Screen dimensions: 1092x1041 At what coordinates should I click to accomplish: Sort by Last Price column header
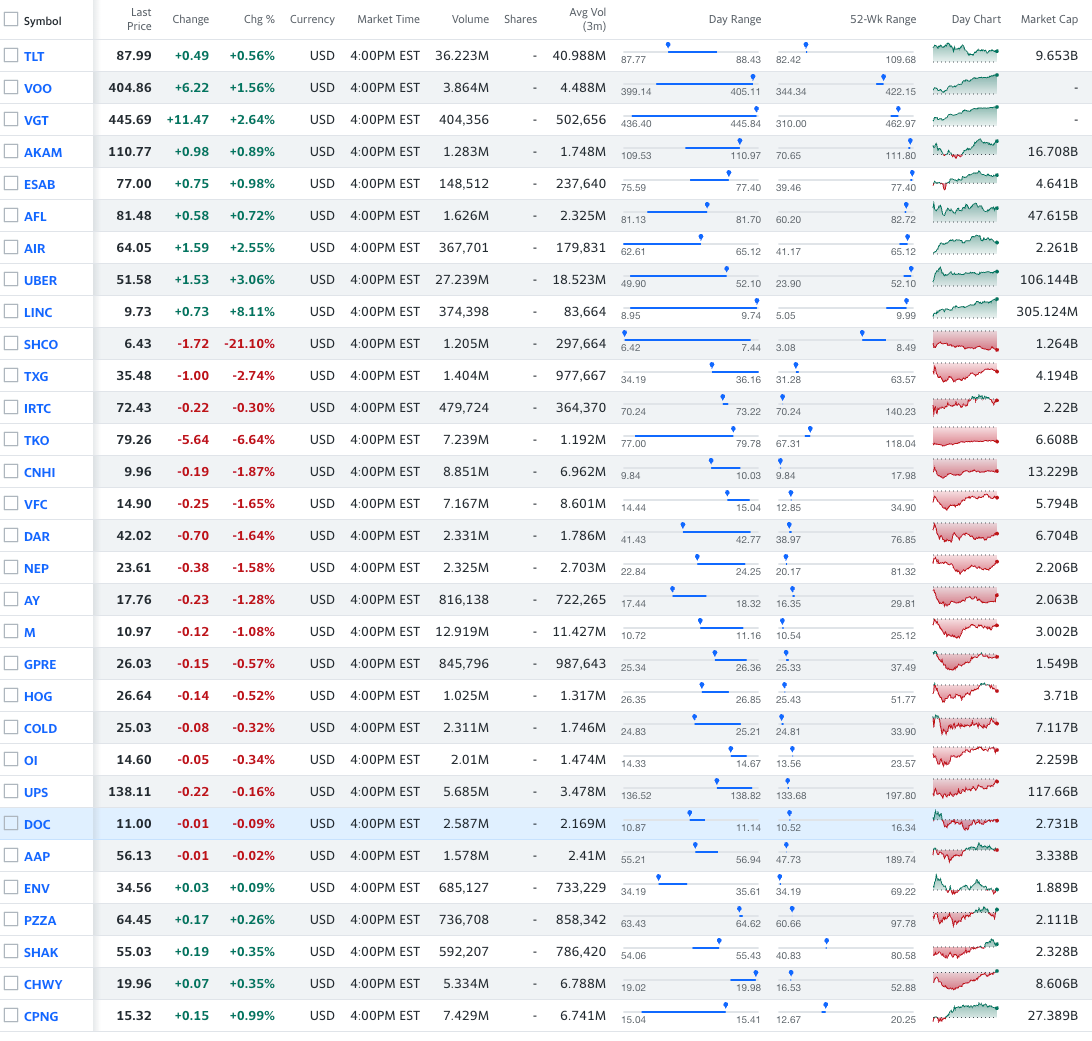[139, 19]
